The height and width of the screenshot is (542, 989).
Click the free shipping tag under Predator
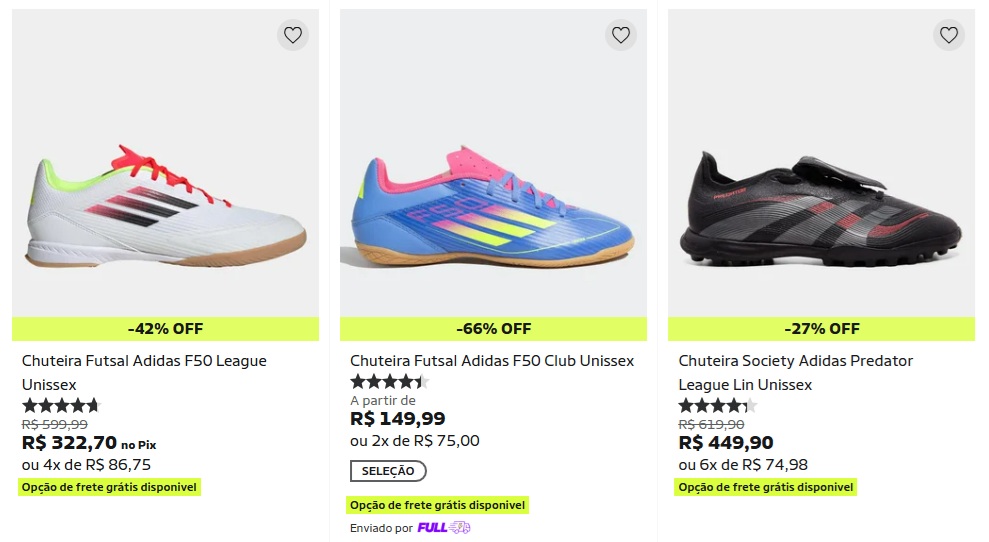click(767, 487)
